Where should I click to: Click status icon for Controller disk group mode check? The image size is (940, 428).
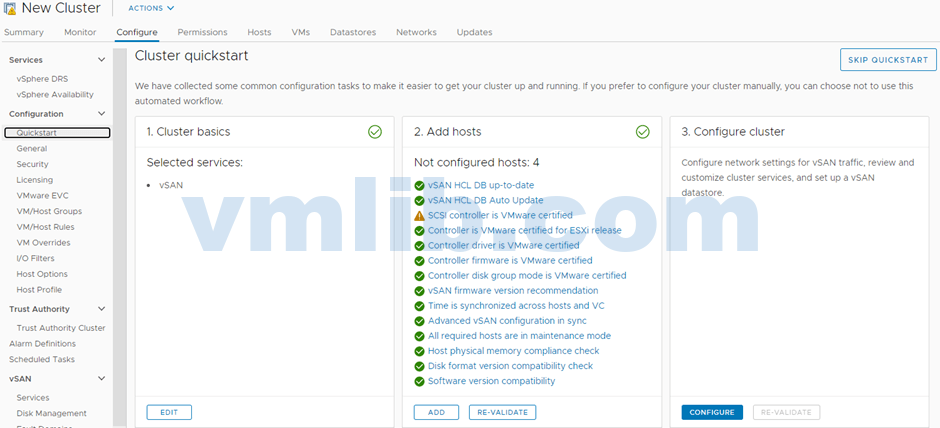(419, 276)
